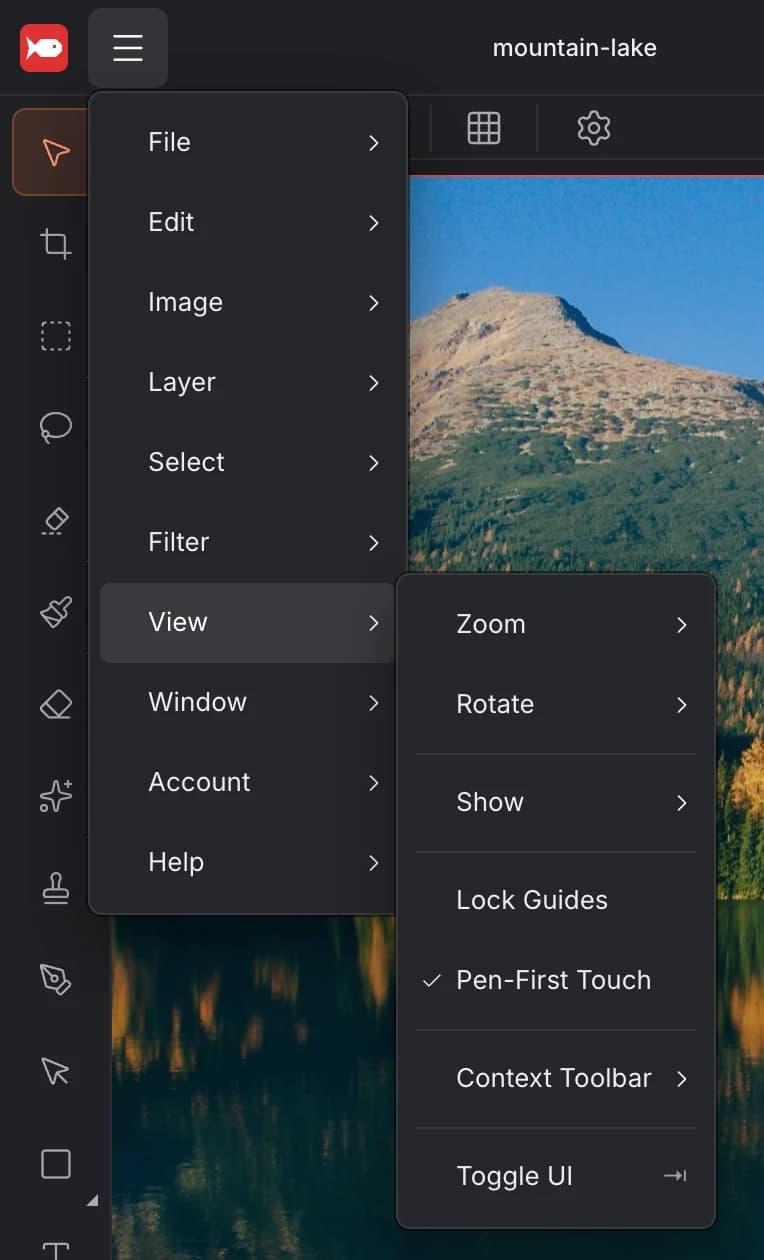Open the Image menu
764x1260 pixels.
point(248,302)
